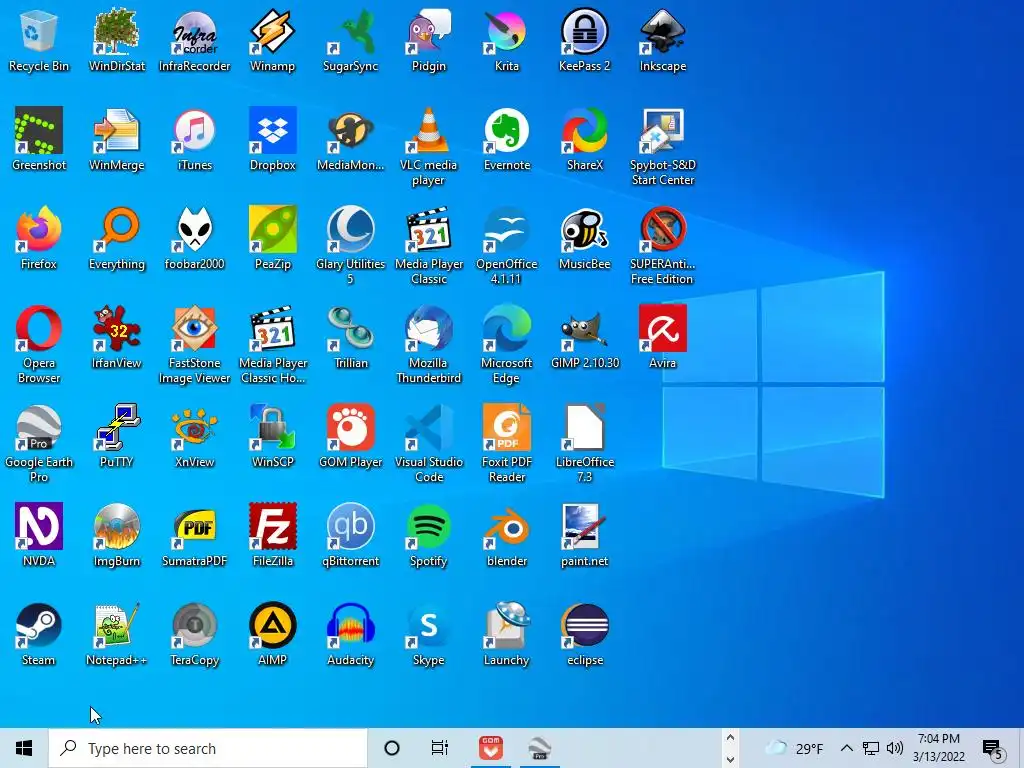Click the IrfanView desktop icon

pyautogui.click(x=117, y=338)
